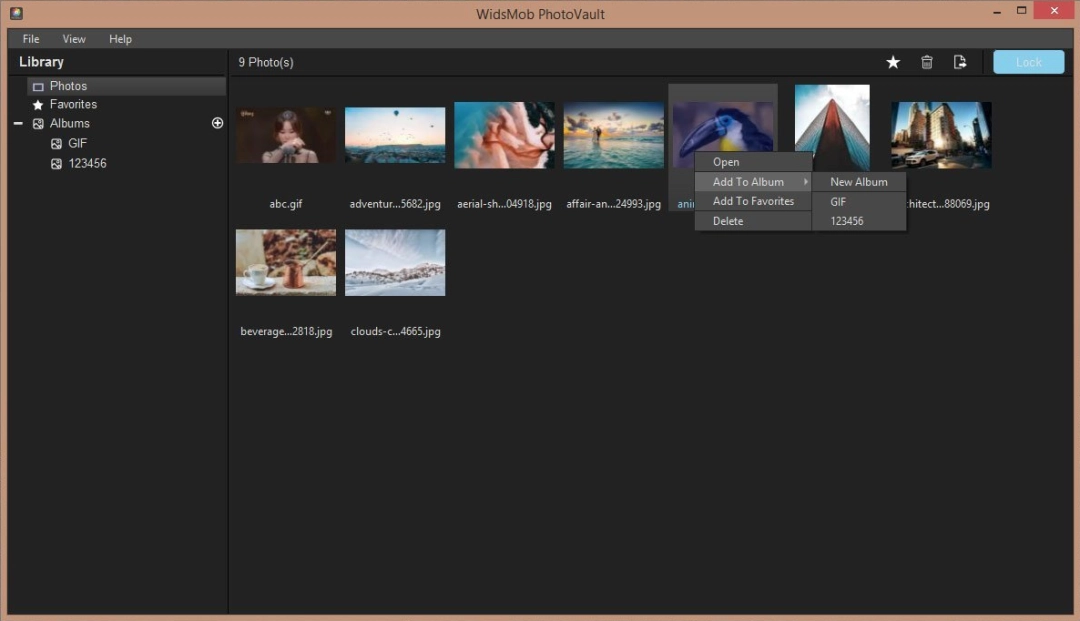1080x621 pixels.
Task: Expand the 123456 album entry
Action: click(57, 163)
